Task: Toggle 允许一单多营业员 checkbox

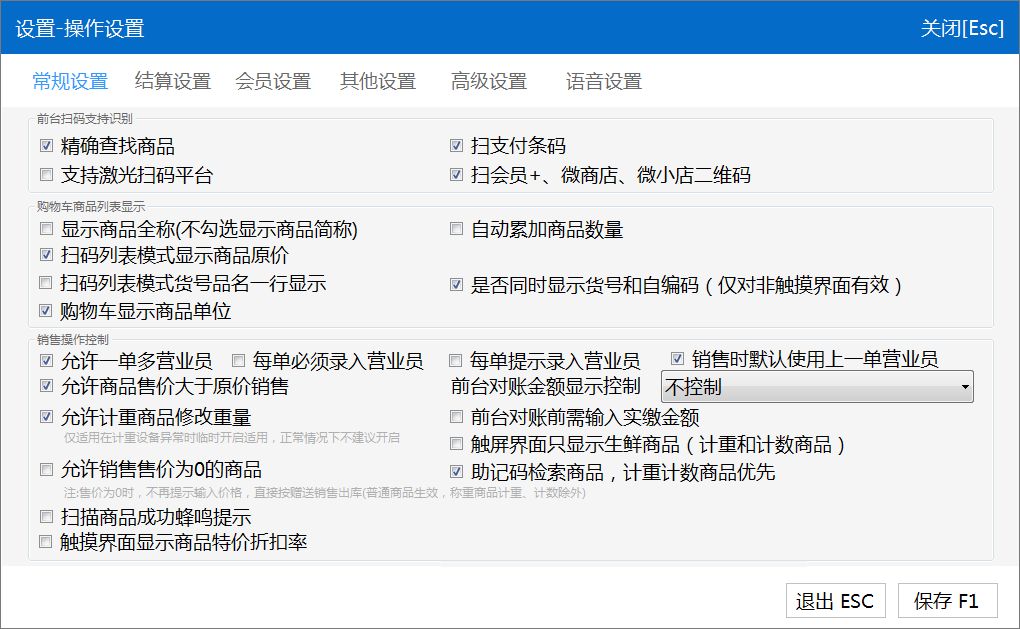Action: pos(46,360)
